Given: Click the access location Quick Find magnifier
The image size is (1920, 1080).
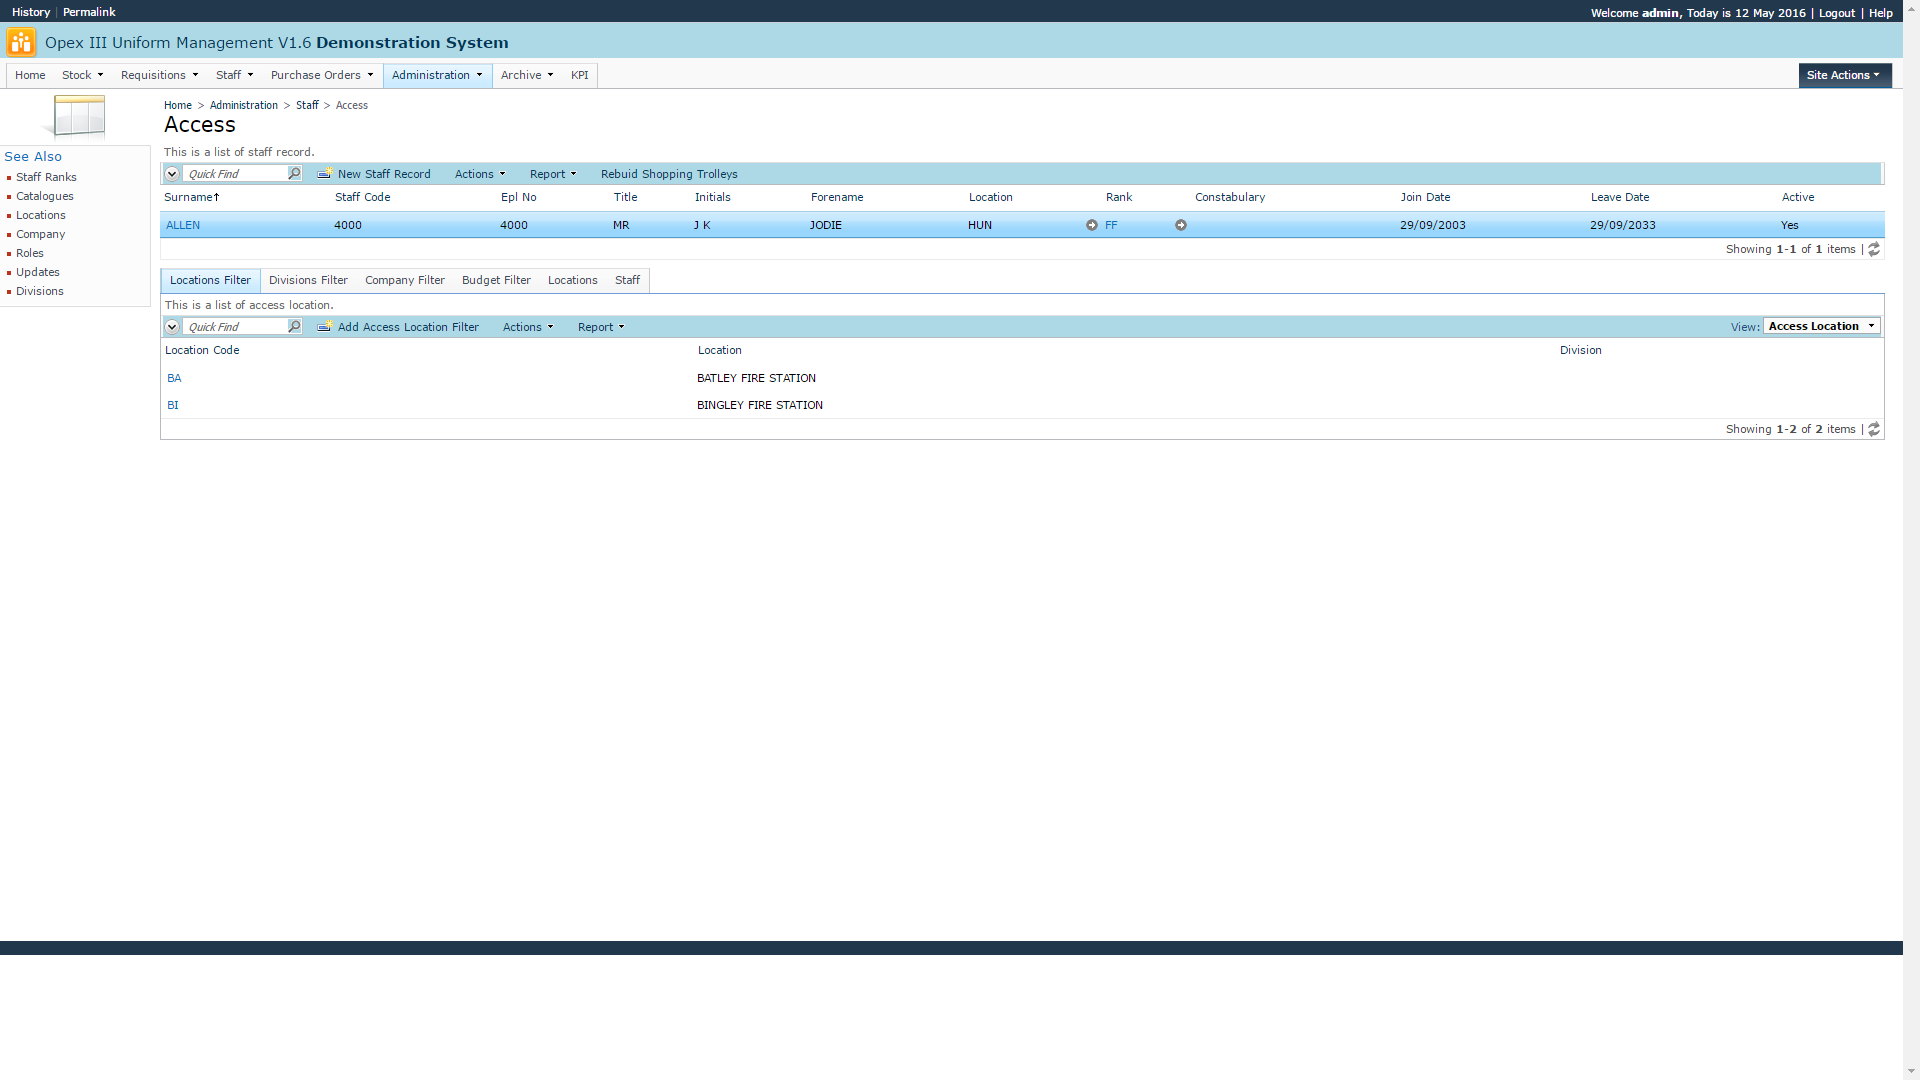Looking at the screenshot, I should point(294,326).
